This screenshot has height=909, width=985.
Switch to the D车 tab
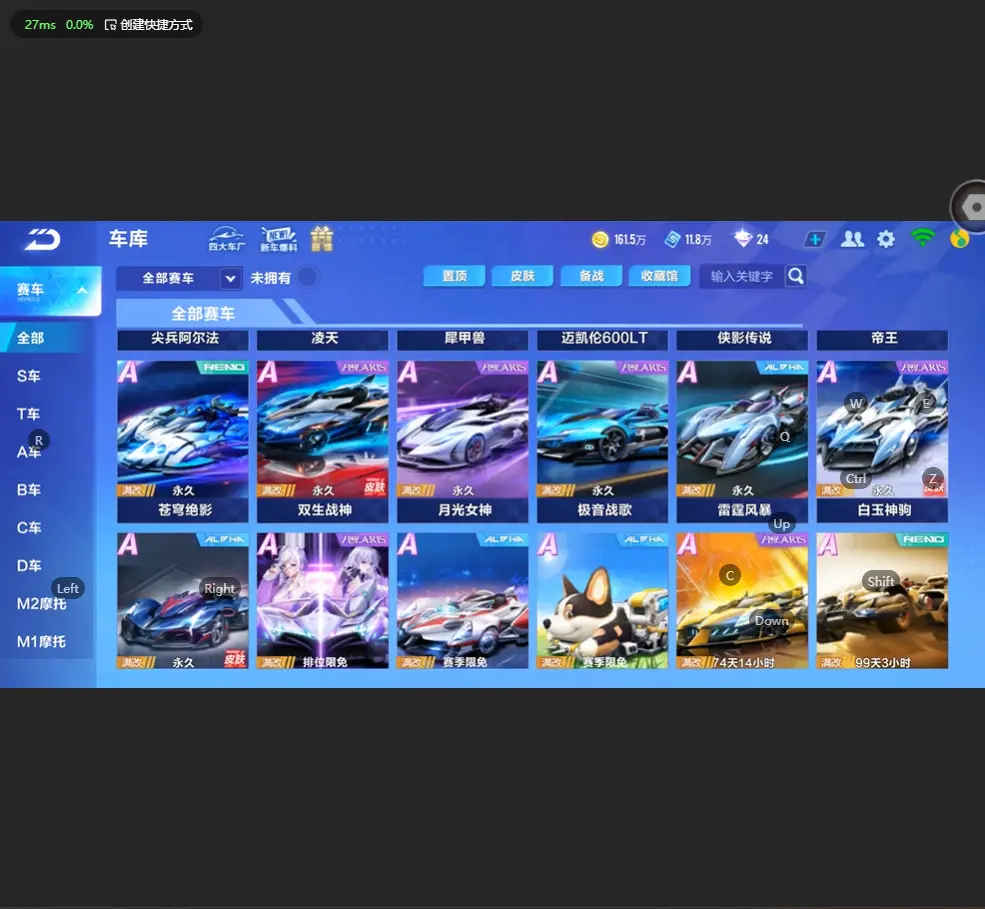pyautogui.click(x=29, y=565)
